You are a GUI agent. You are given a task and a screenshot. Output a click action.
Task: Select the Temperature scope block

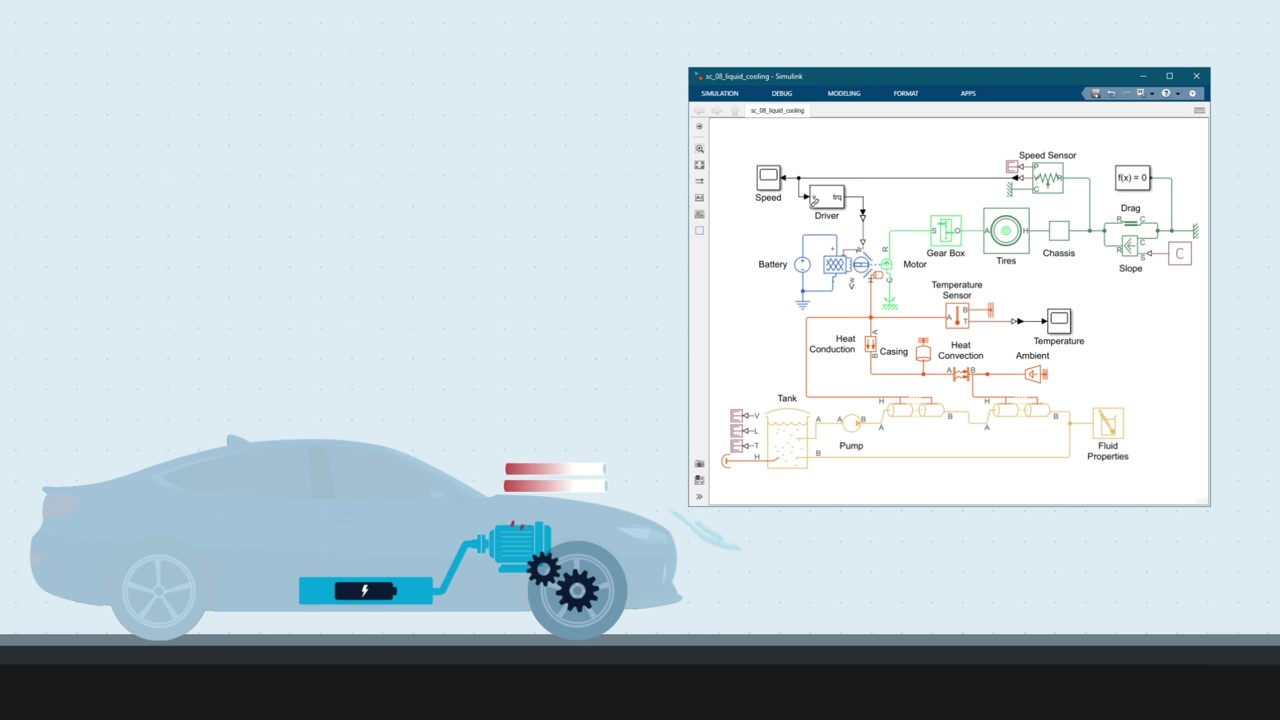click(1058, 321)
